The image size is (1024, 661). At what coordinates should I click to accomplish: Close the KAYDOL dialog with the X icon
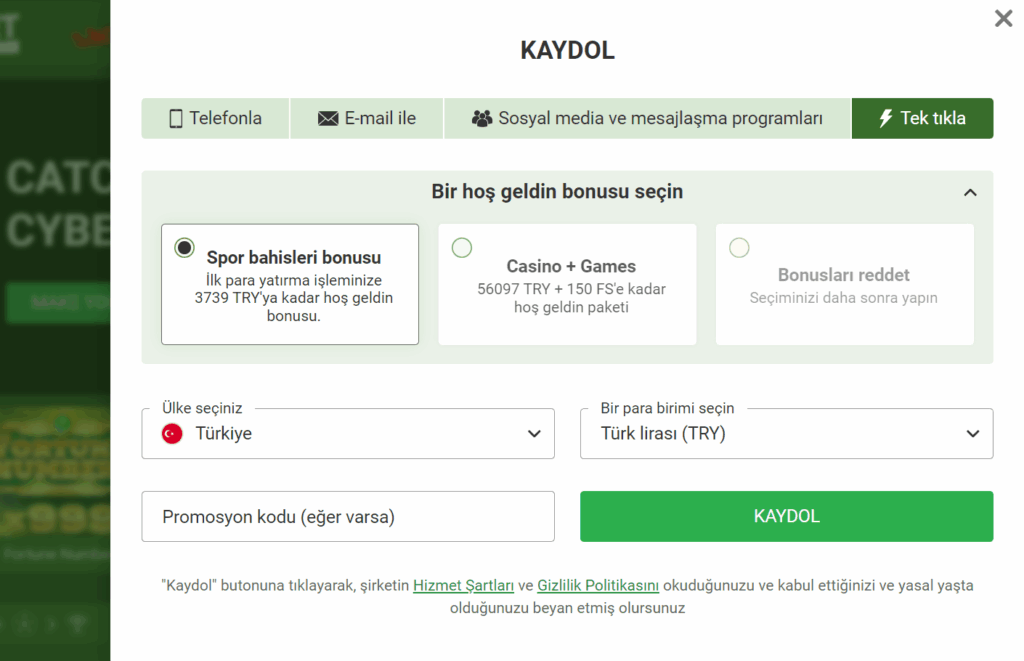pyautogui.click(x=1003, y=18)
